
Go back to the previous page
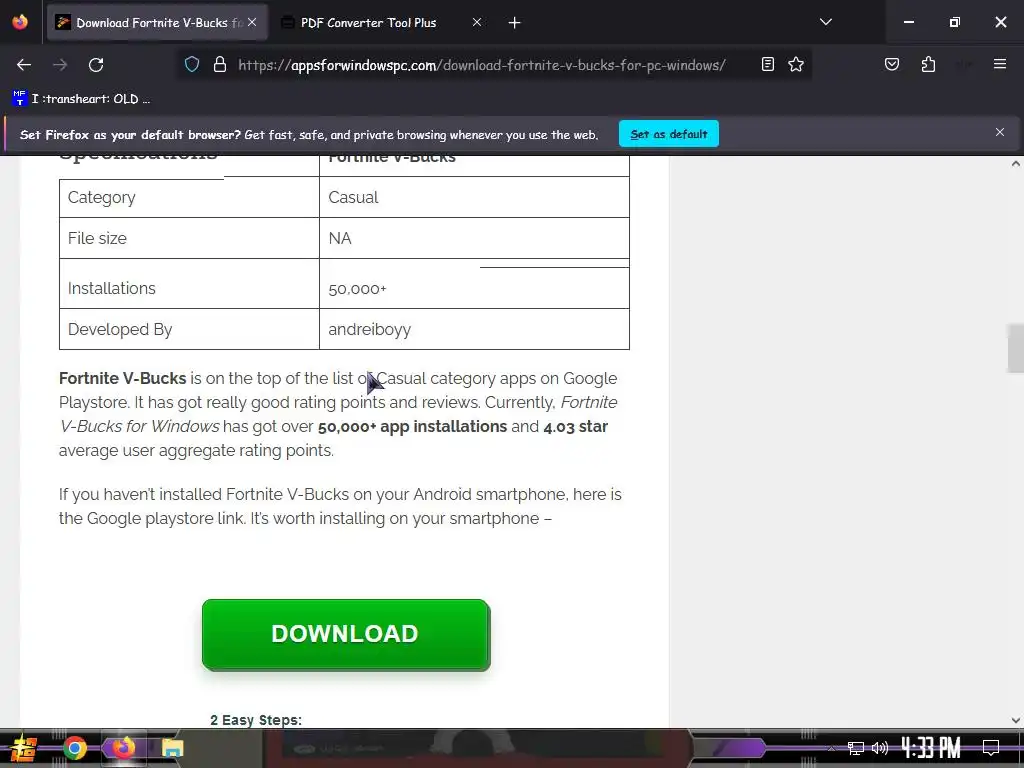click(24, 65)
